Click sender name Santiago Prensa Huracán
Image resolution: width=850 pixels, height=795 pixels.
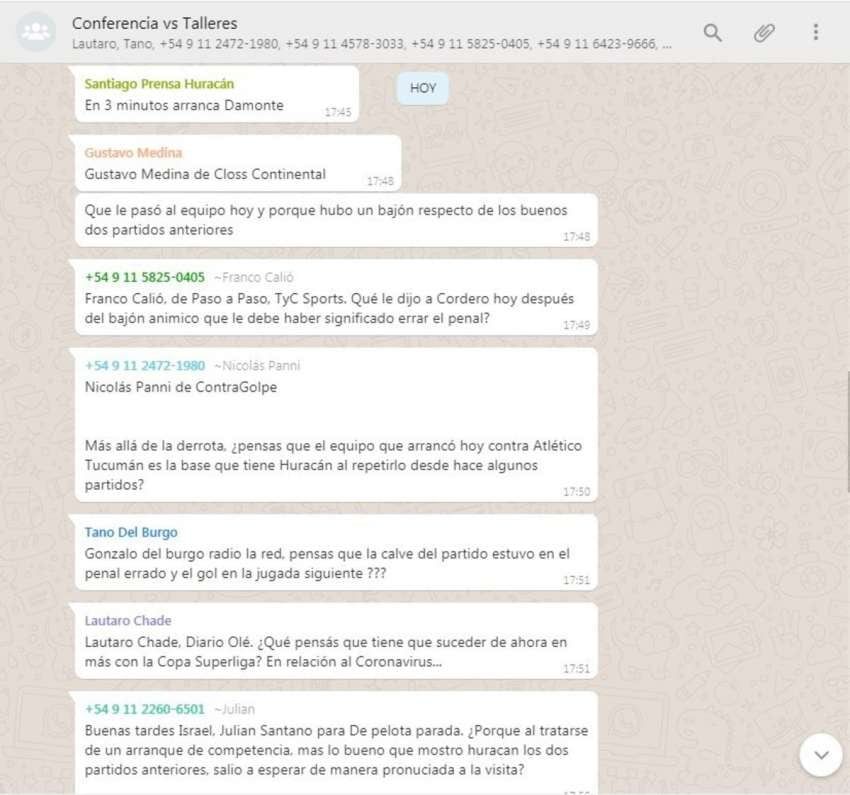tap(159, 84)
